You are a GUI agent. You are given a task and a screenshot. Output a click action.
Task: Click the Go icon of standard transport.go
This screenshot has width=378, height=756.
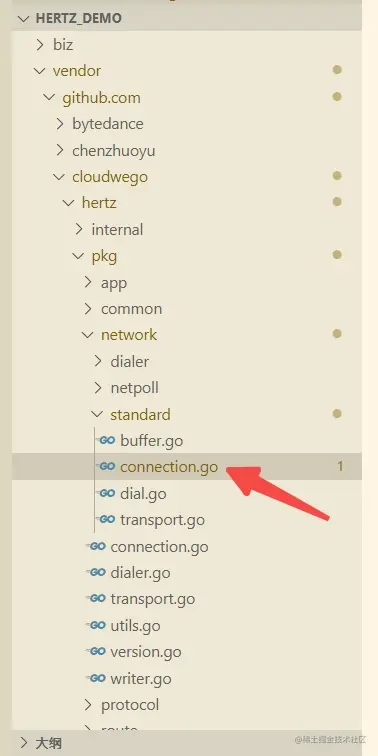107,520
